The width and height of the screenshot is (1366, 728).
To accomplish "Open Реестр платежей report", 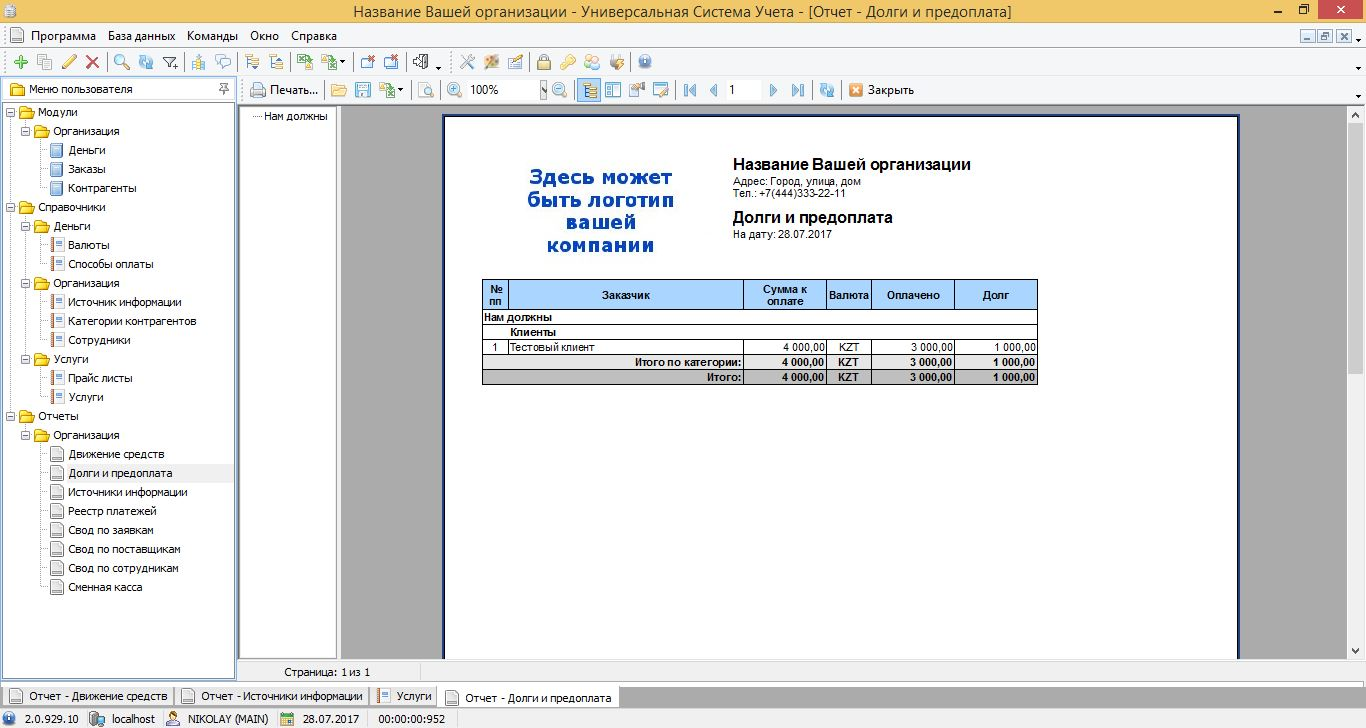I will click(x=112, y=511).
